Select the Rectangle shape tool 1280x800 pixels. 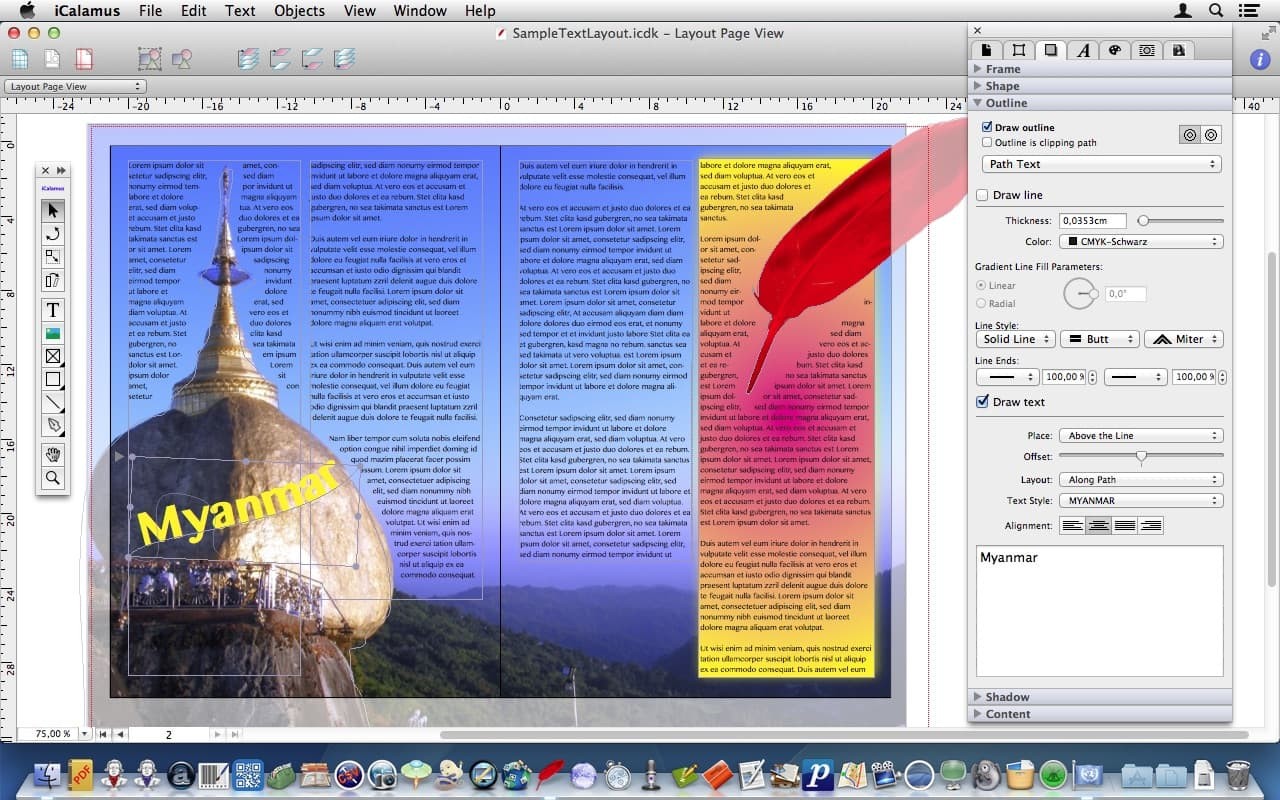coord(53,380)
